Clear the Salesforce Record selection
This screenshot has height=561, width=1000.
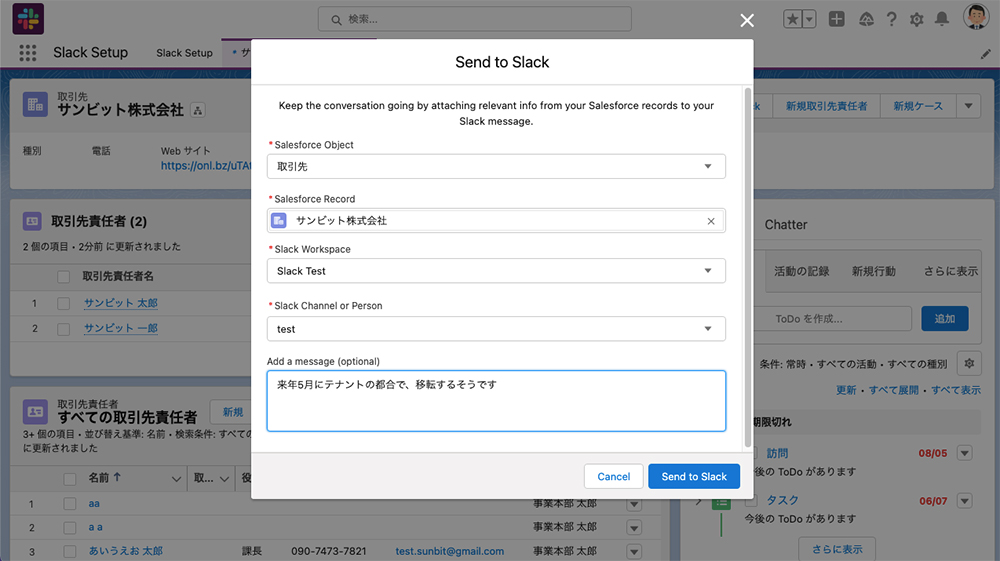tap(710, 221)
